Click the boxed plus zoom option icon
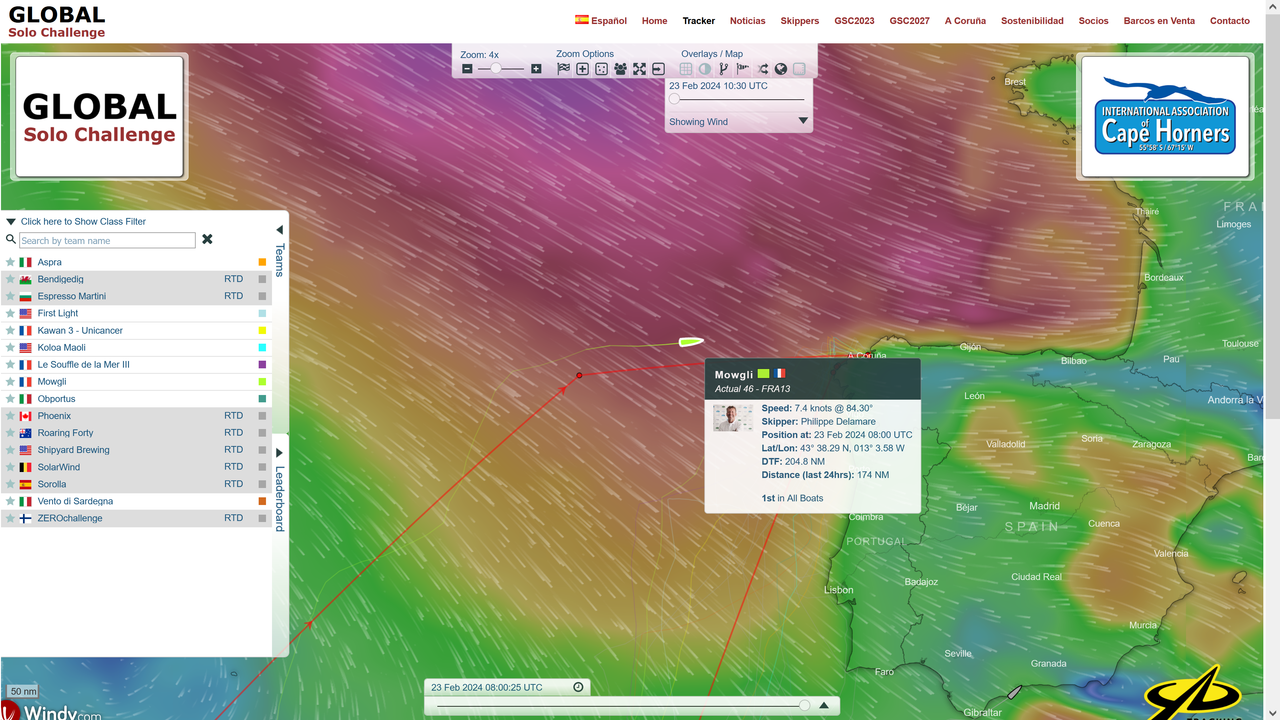The image size is (1280, 720). pyautogui.click(x=583, y=69)
